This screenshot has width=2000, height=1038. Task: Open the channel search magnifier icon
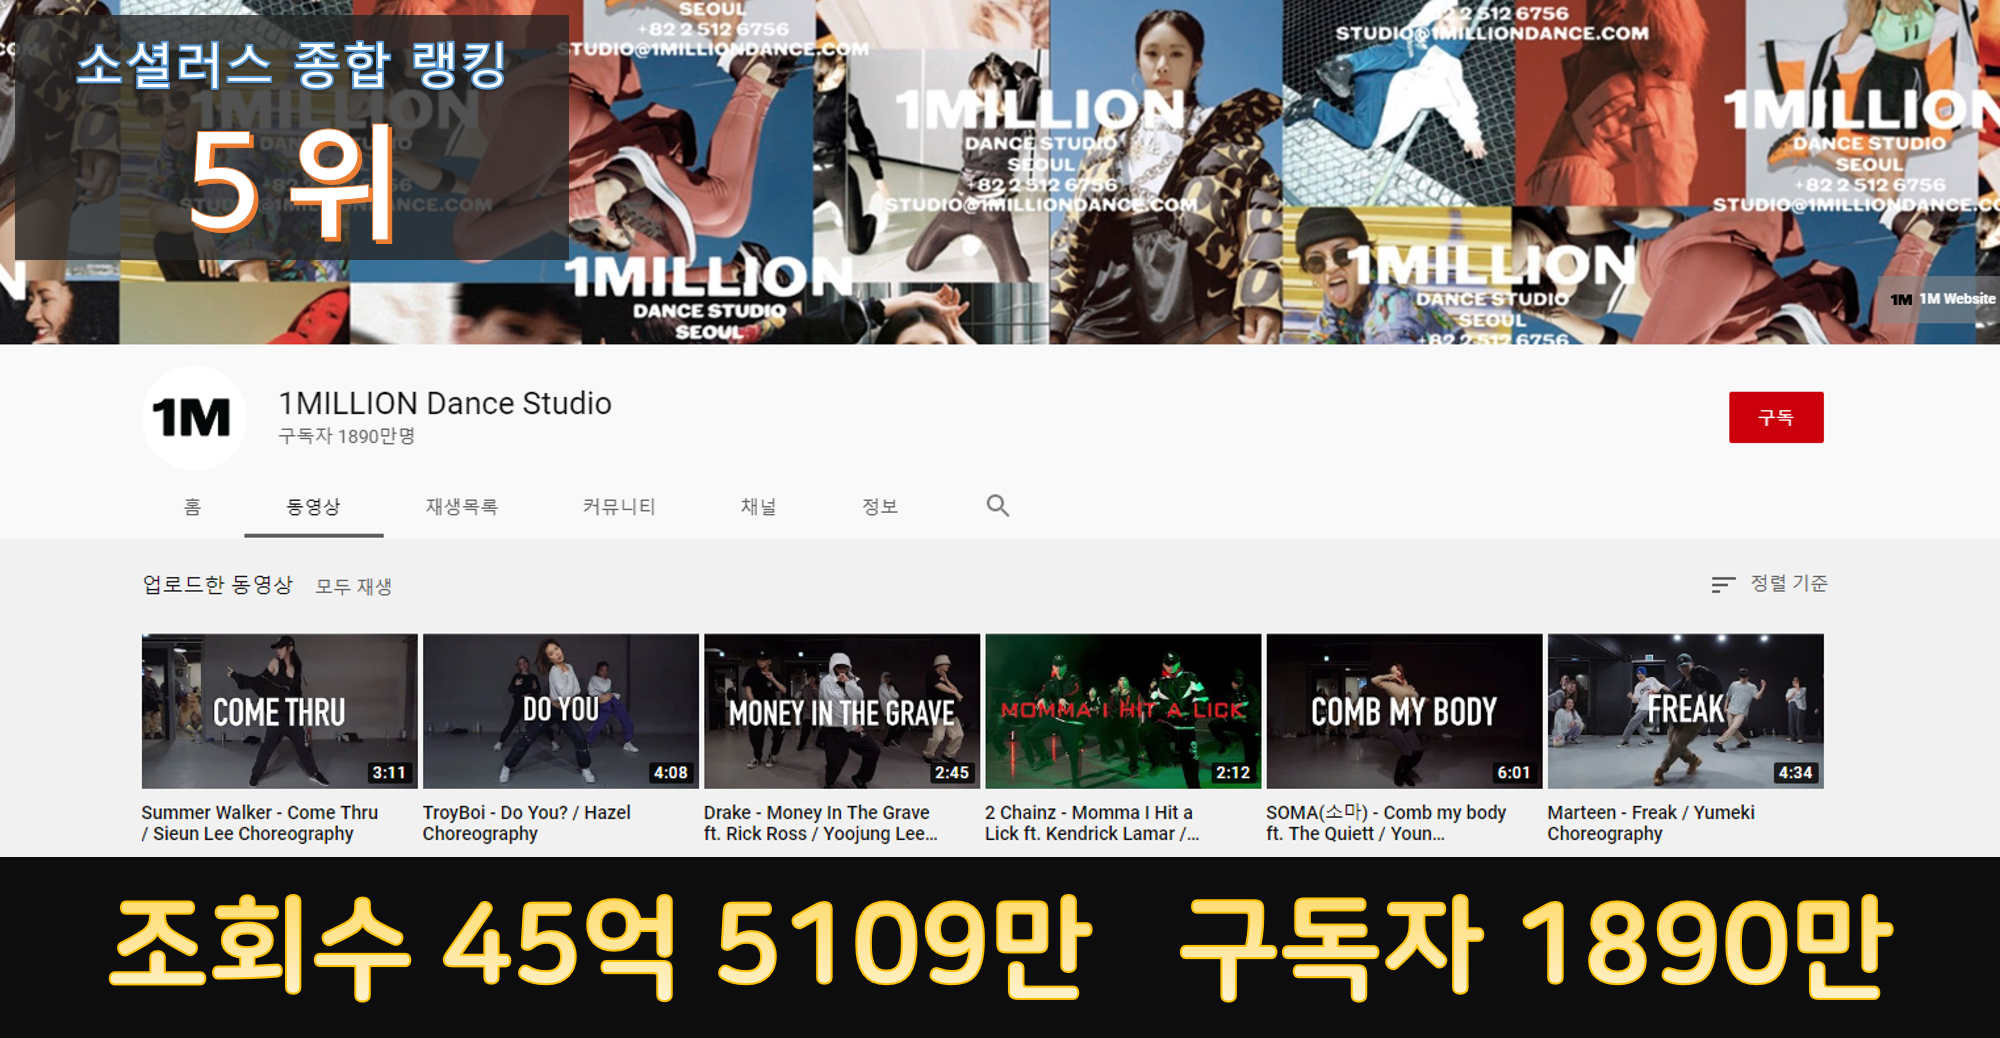tap(997, 506)
